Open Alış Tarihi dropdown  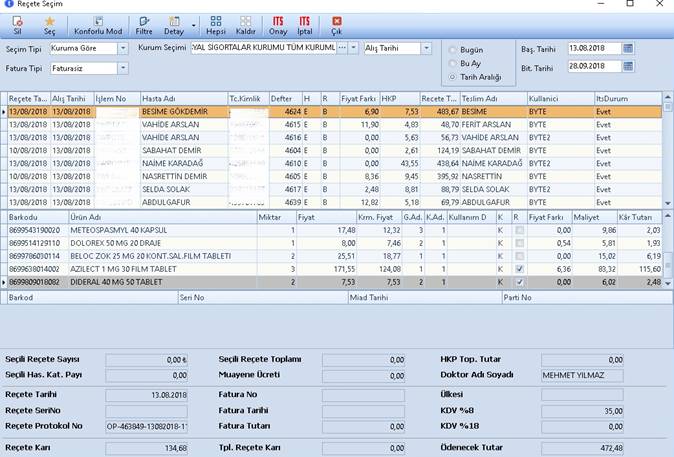pyautogui.click(x=426, y=48)
